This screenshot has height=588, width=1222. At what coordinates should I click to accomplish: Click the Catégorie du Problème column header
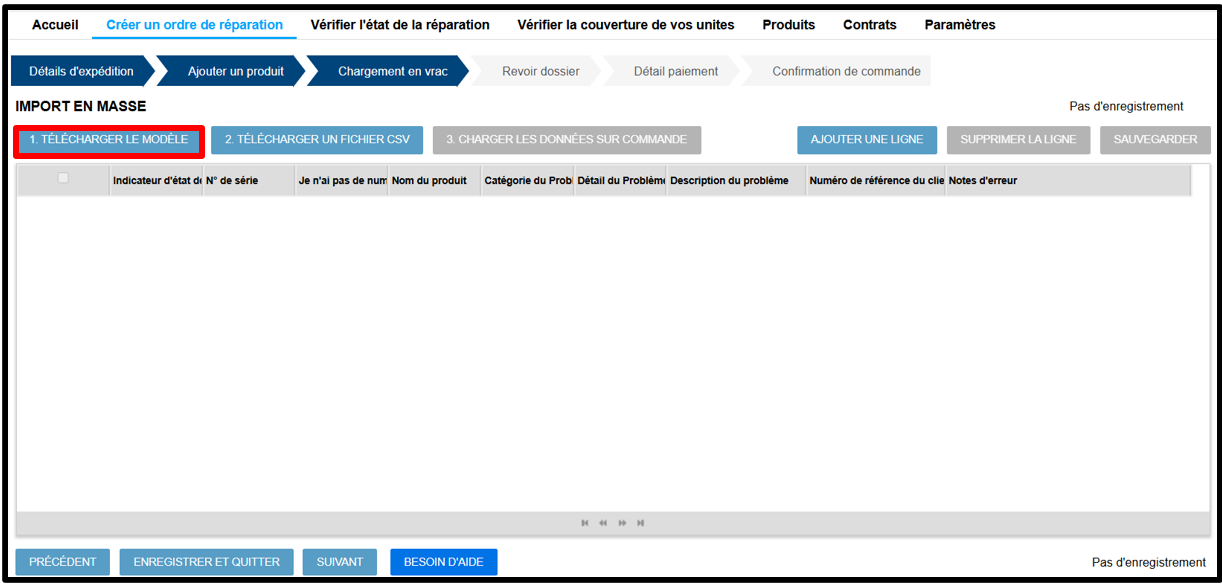(528, 180)
